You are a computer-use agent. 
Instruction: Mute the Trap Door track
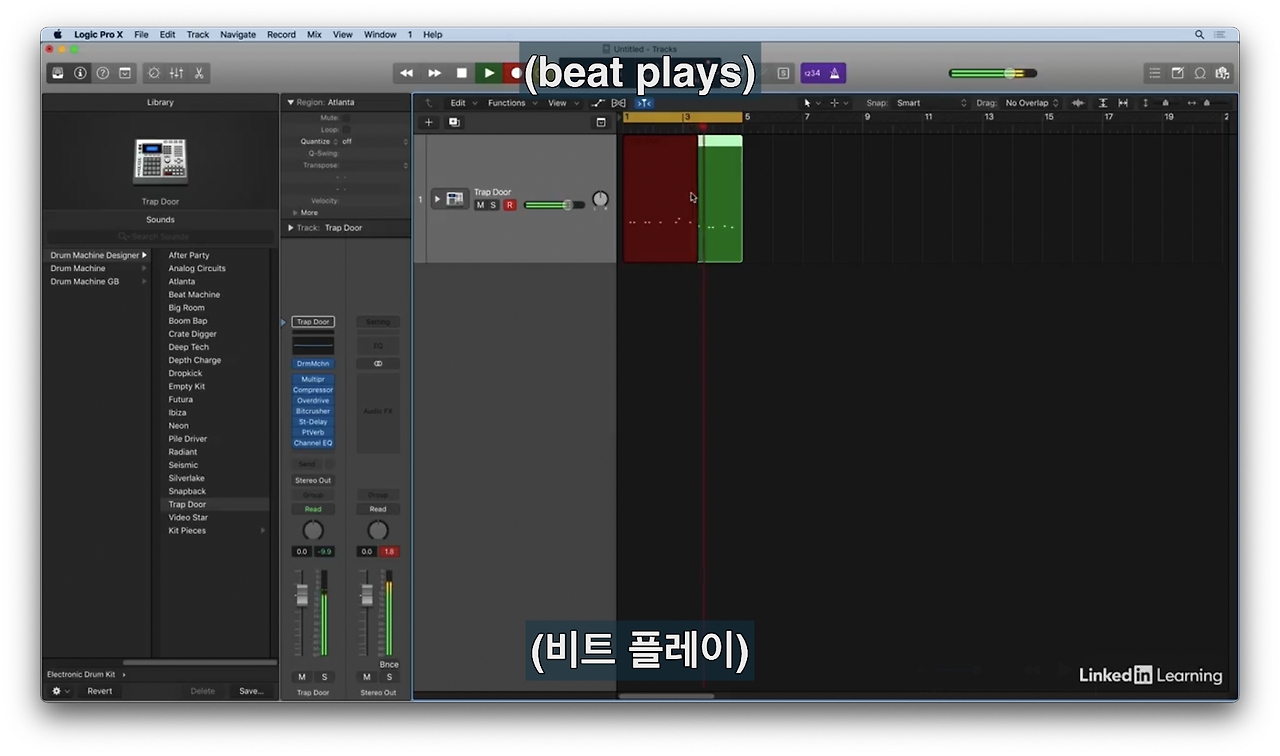pos(480,205)
